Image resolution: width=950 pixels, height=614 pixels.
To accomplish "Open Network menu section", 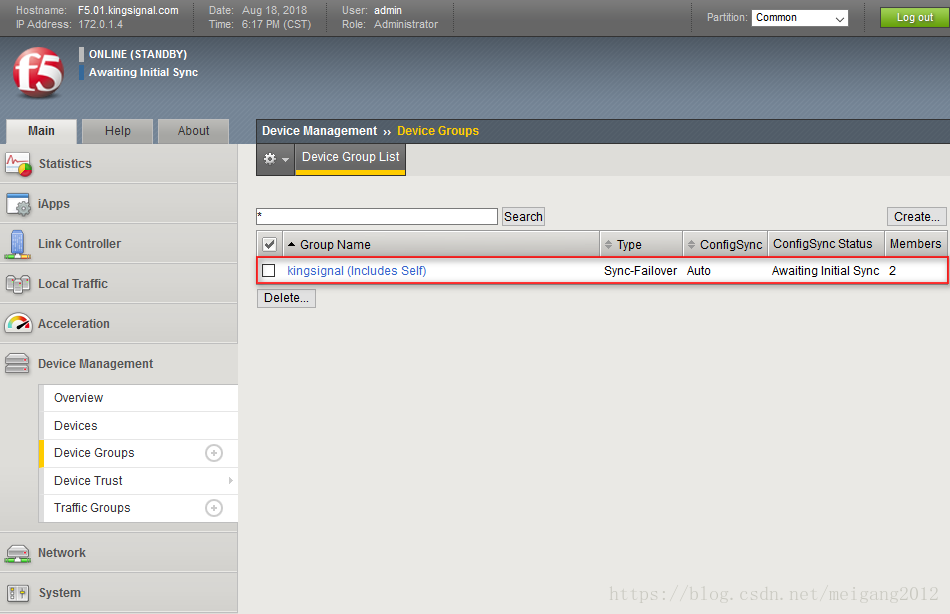I will (x=119, y=553).
